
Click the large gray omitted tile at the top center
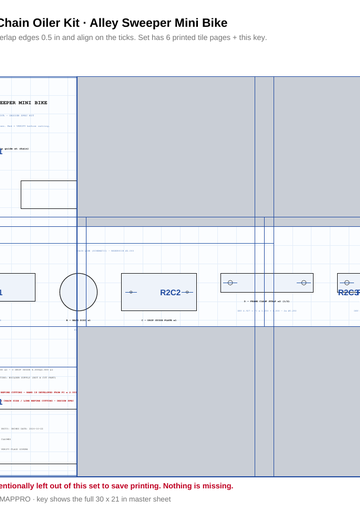[166, 147]
